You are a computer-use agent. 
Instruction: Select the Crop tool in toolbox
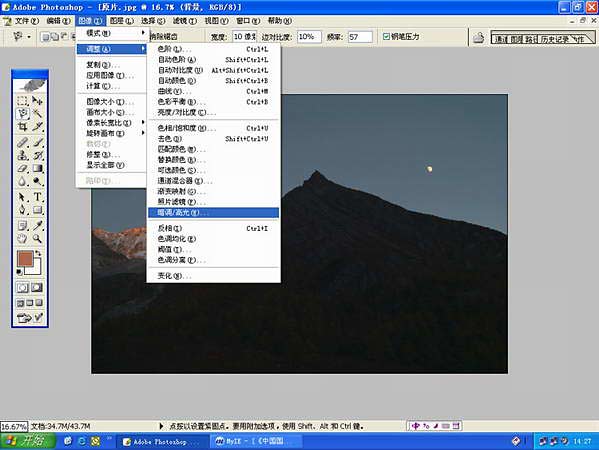pyautogui.click(x=23, y=126)
